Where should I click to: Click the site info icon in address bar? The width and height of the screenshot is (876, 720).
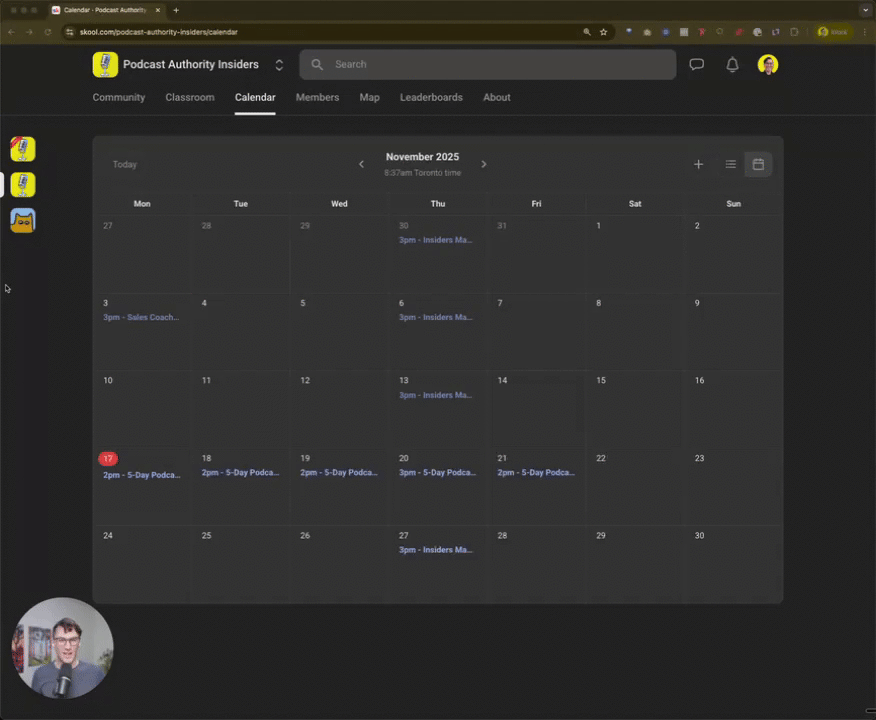tap(69, 32)
